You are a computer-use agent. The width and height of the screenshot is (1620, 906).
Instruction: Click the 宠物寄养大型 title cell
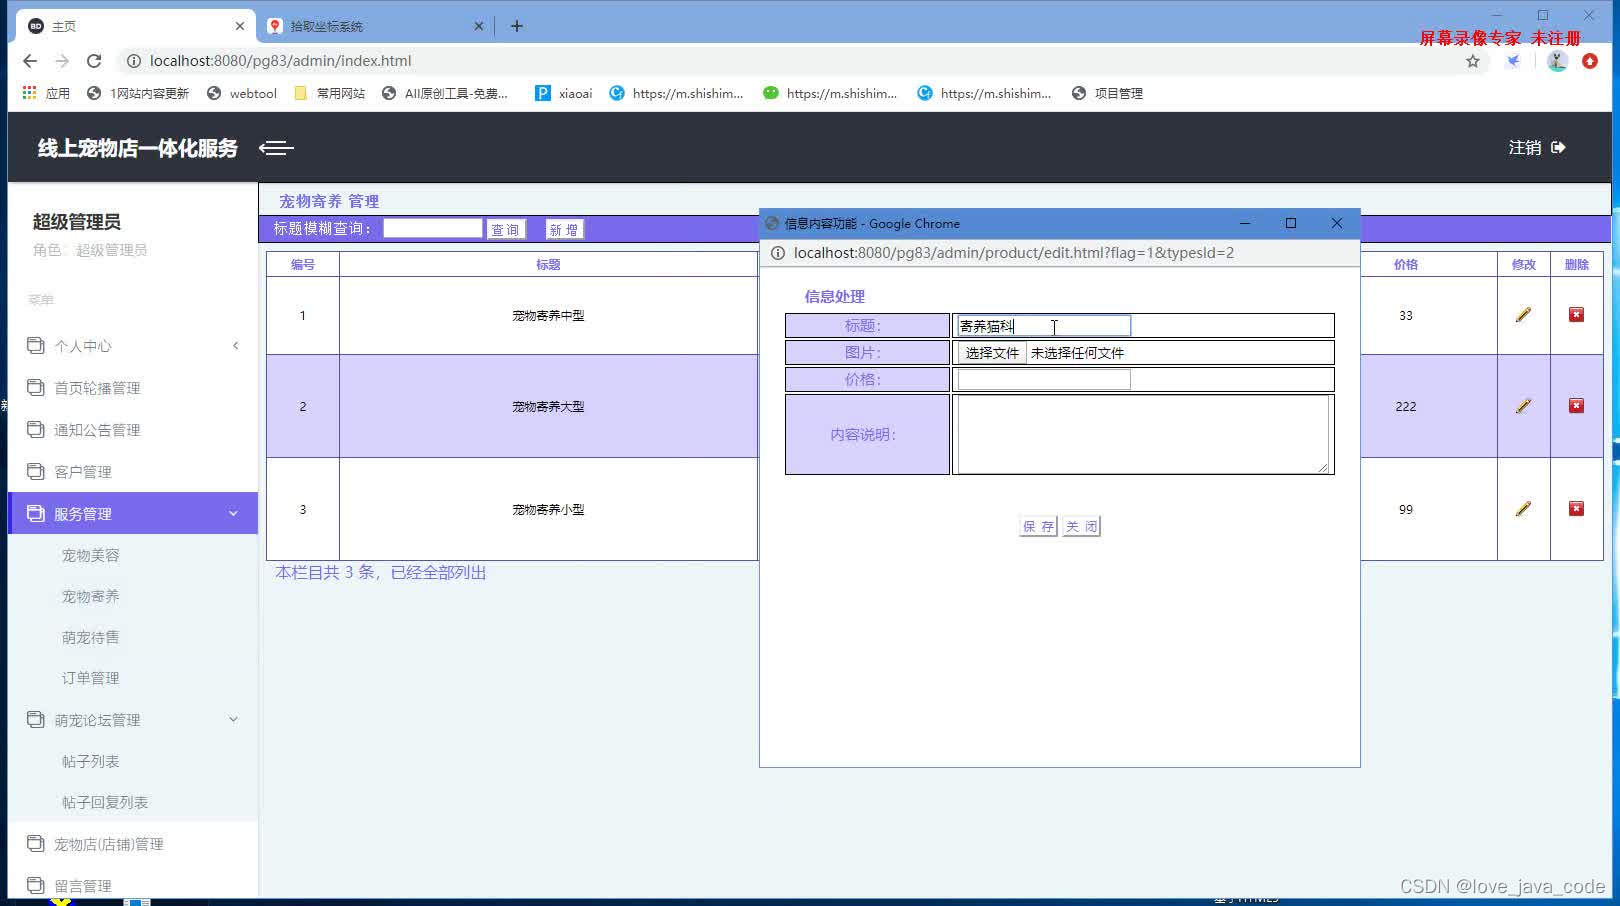548,407
